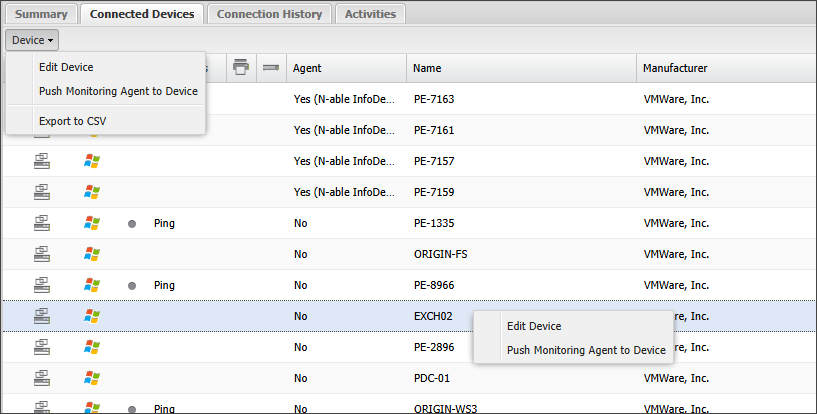
Task: Switch to the Connection History tab
Action: click(x=269, y=14)
